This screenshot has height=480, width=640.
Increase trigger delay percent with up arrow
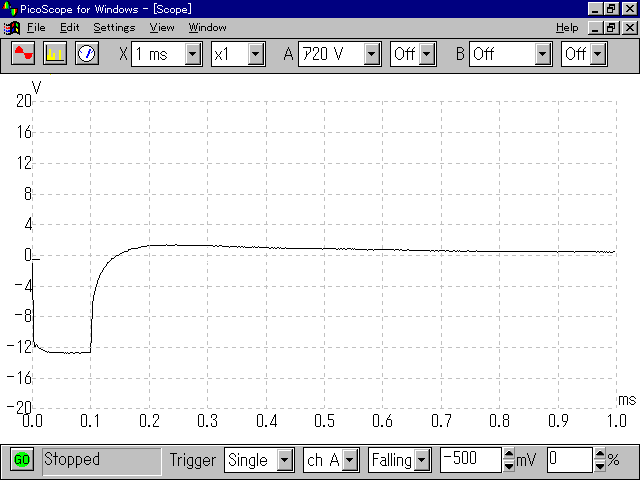point(600,453)
